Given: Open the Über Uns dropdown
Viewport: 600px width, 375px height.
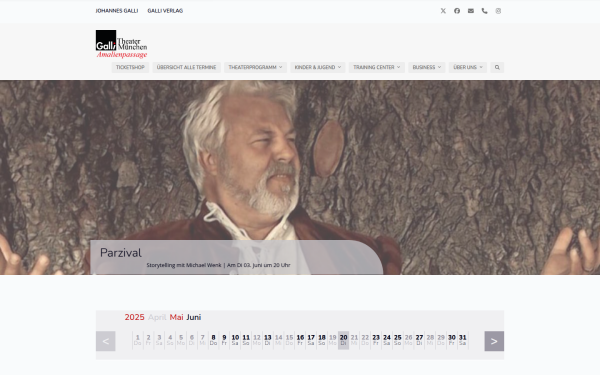Looking at the screenshot, I should [x=468, y=67].
